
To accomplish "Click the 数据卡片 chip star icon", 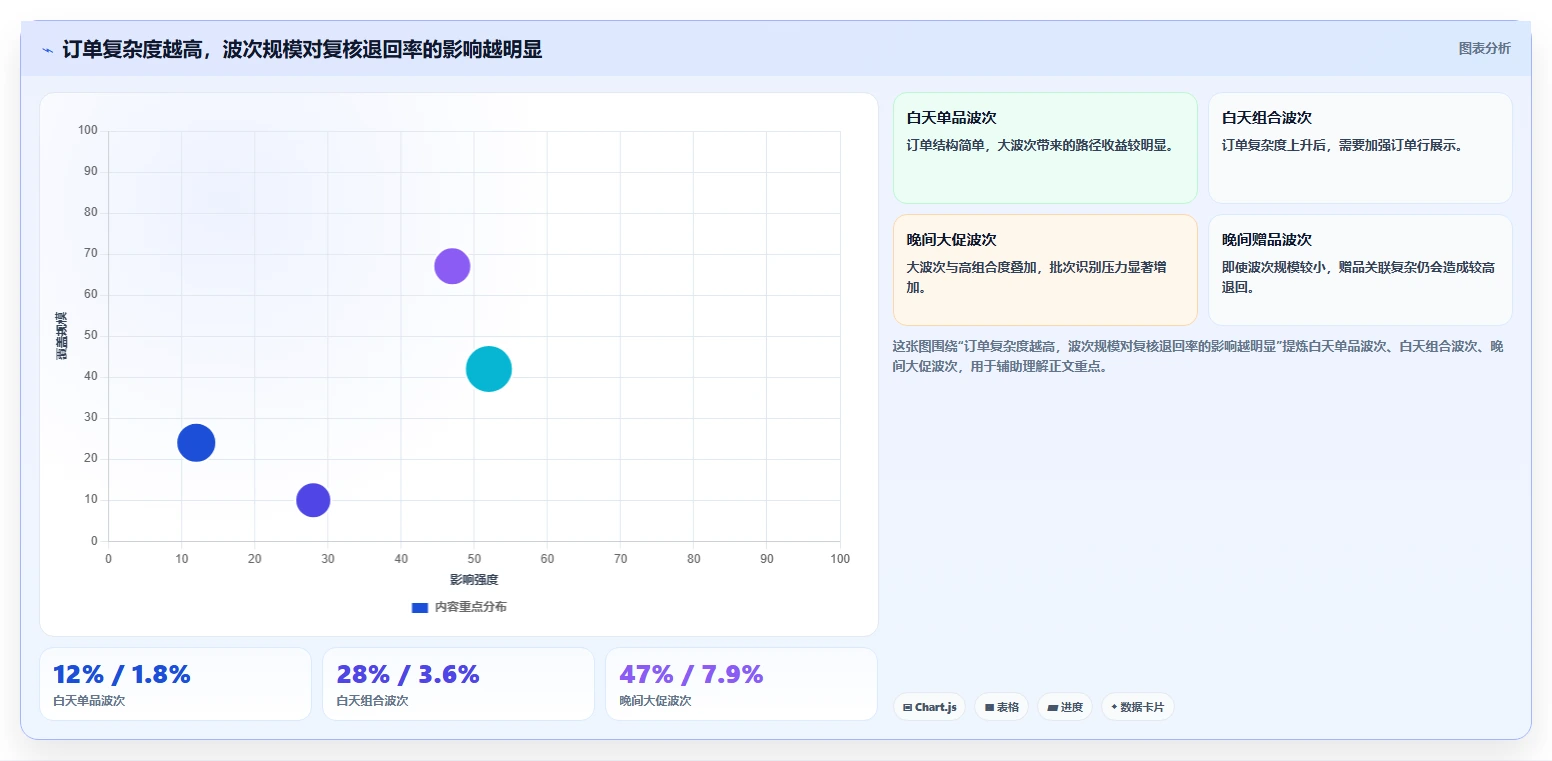I will pos(1114,706).
